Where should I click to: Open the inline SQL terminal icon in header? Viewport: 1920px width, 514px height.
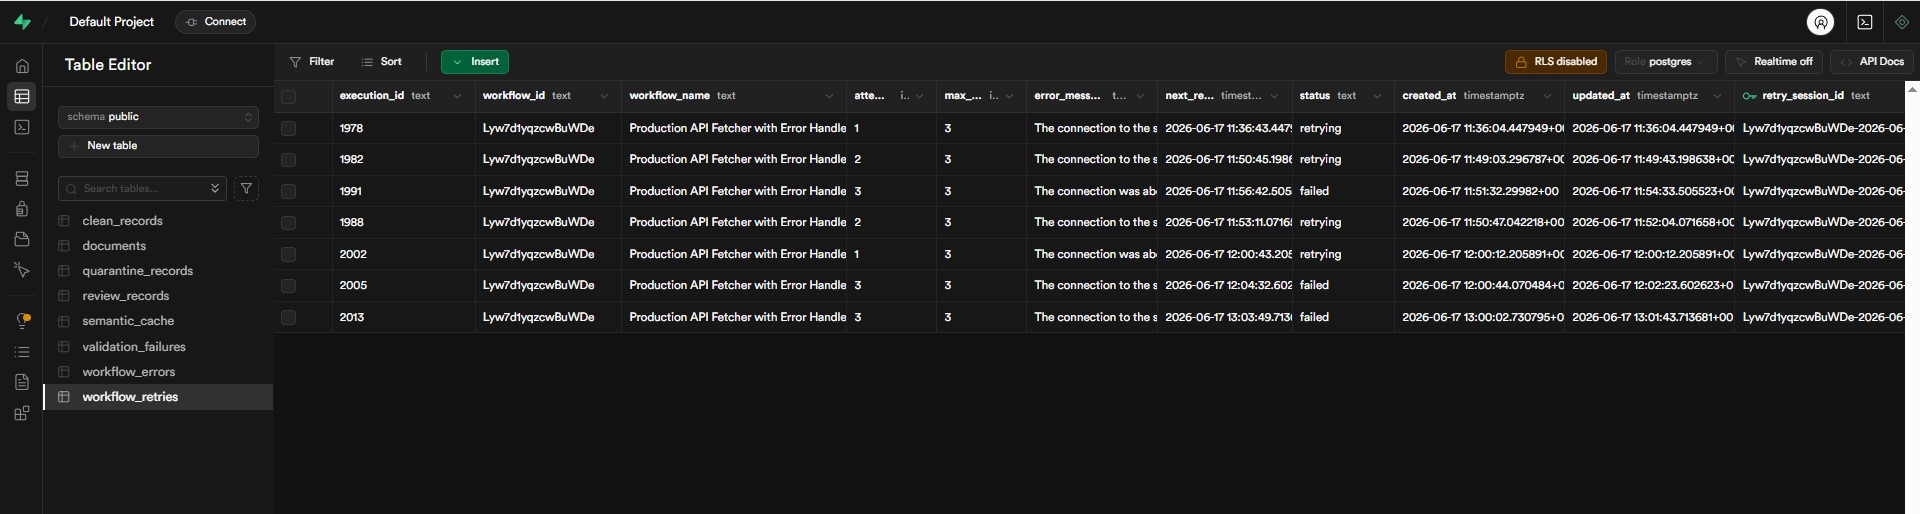[x=1865, y=22]
